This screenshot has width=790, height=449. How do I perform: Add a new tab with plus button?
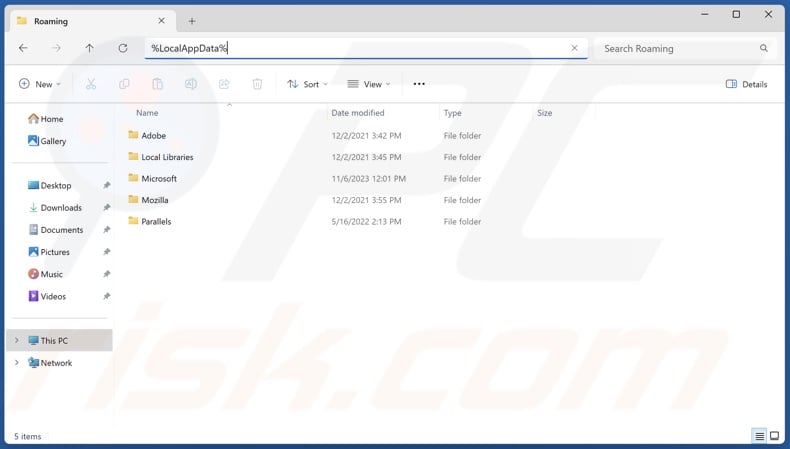(192, 21)
